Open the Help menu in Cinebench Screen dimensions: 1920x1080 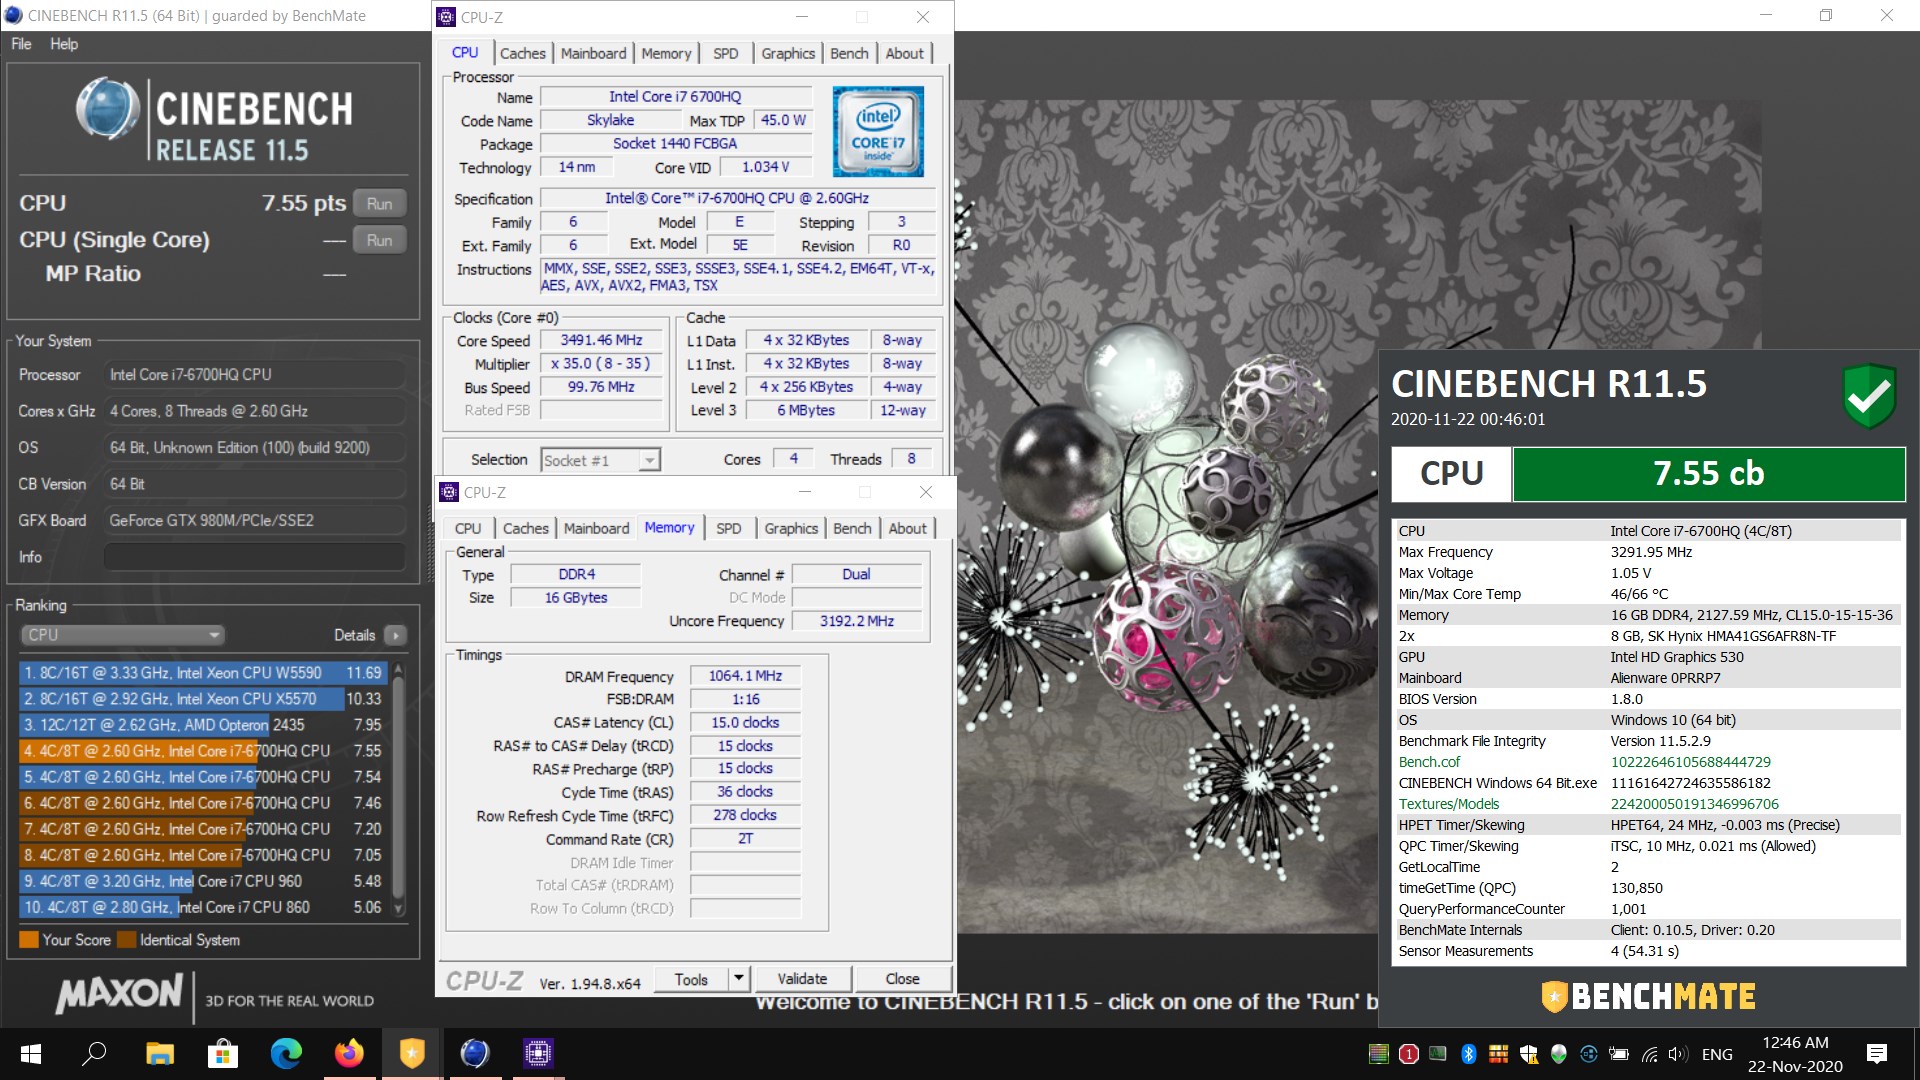tap(64, 44)
